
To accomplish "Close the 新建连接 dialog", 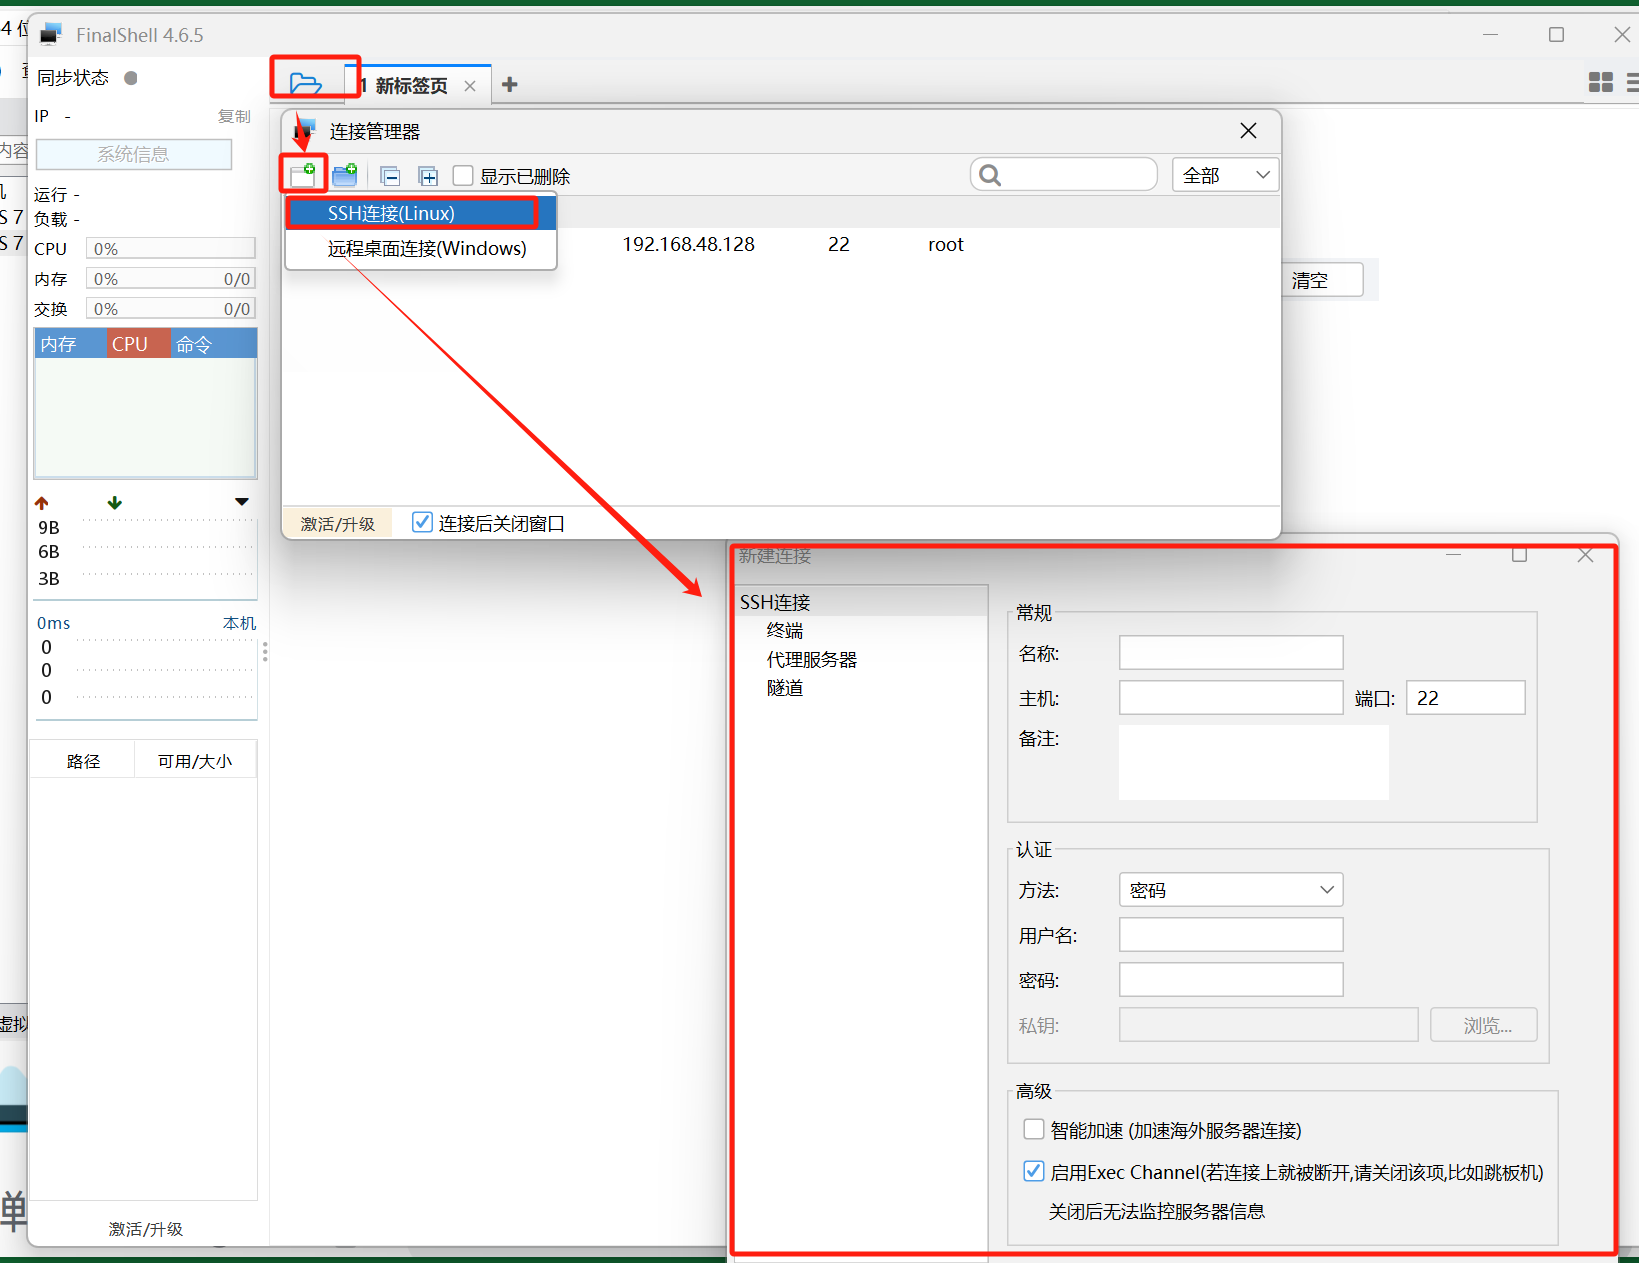I will tap(1585, 555).
